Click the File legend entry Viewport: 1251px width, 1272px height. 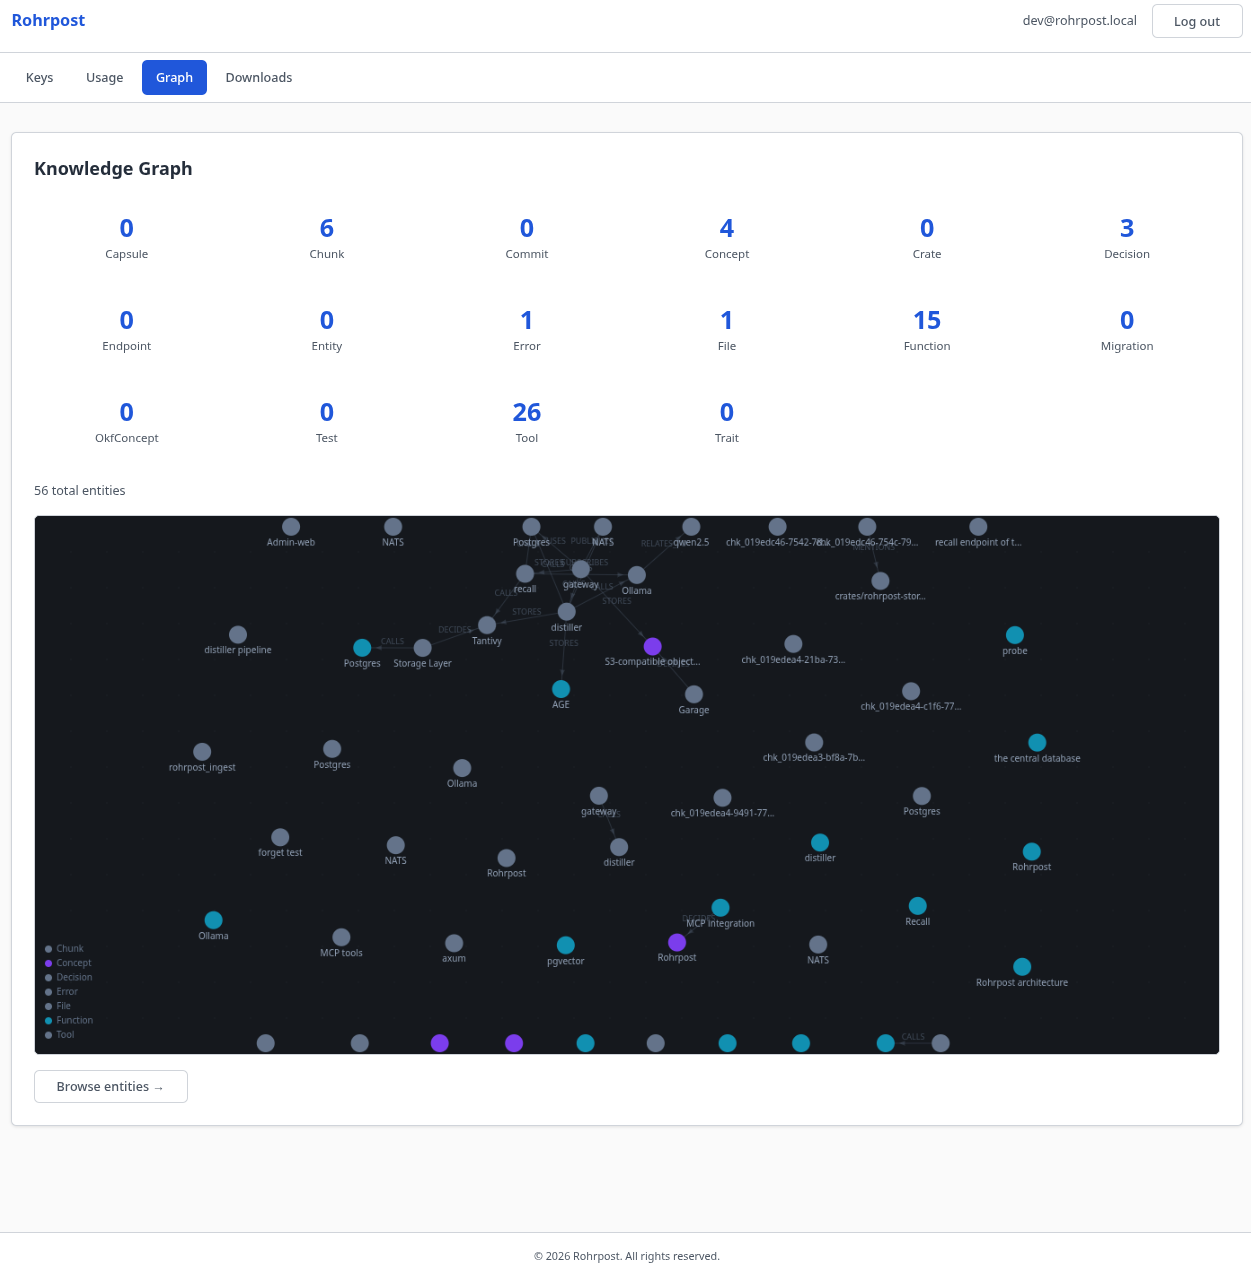click(x=58, y=1006)
